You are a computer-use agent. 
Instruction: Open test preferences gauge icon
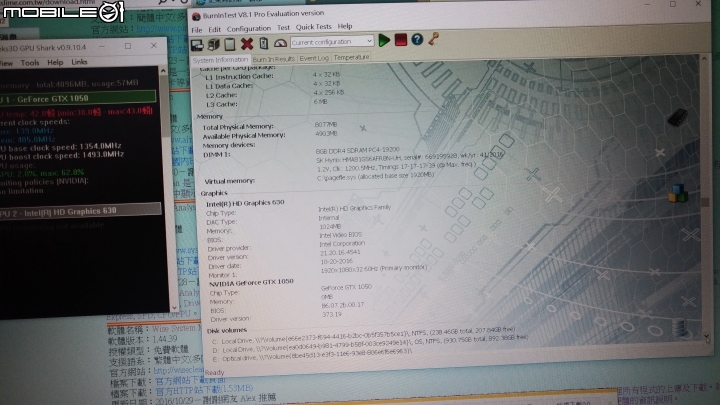point(280,43)
